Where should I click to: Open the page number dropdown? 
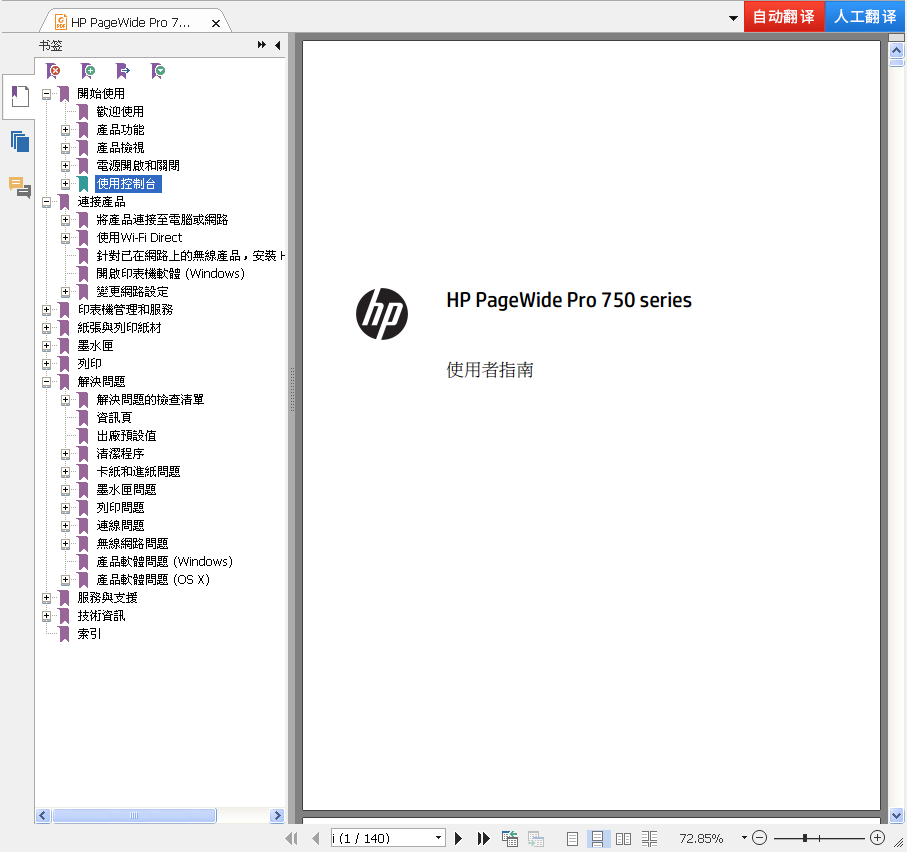[438, 838]
